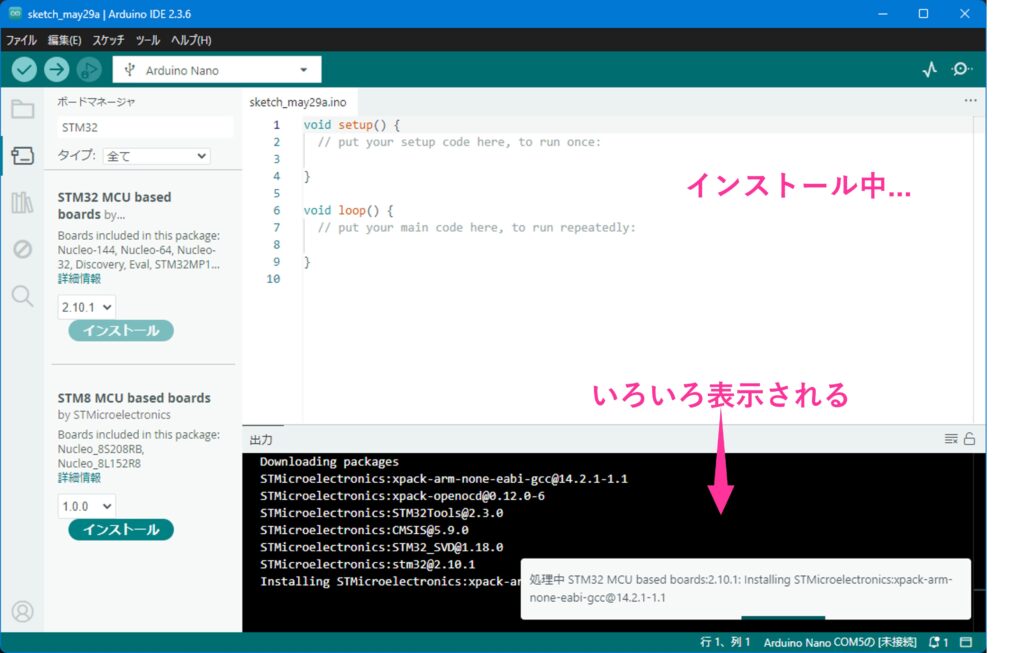Click the by STMicroelectronics author text
1024x653 pixels.
point(114,415)
